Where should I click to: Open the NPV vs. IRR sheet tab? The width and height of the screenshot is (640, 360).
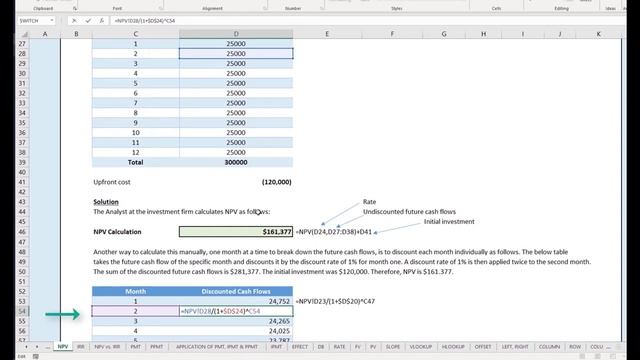tap(107, 347)
